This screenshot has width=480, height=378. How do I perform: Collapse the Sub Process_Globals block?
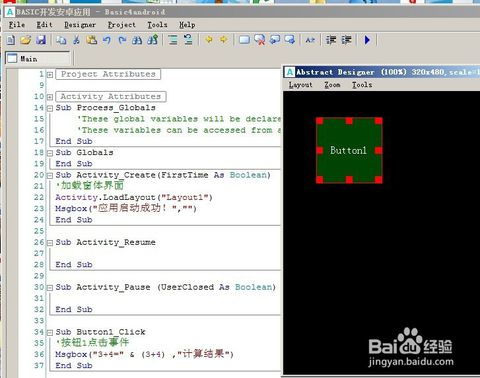(50, 108)
